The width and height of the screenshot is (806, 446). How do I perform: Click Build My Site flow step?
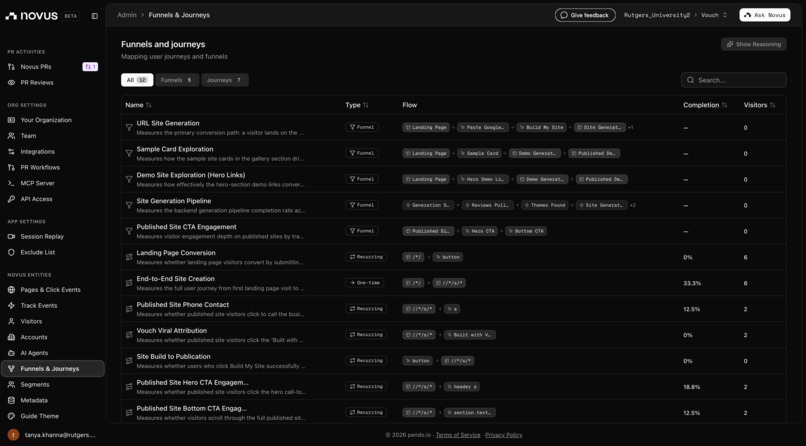tap(542, 127)
